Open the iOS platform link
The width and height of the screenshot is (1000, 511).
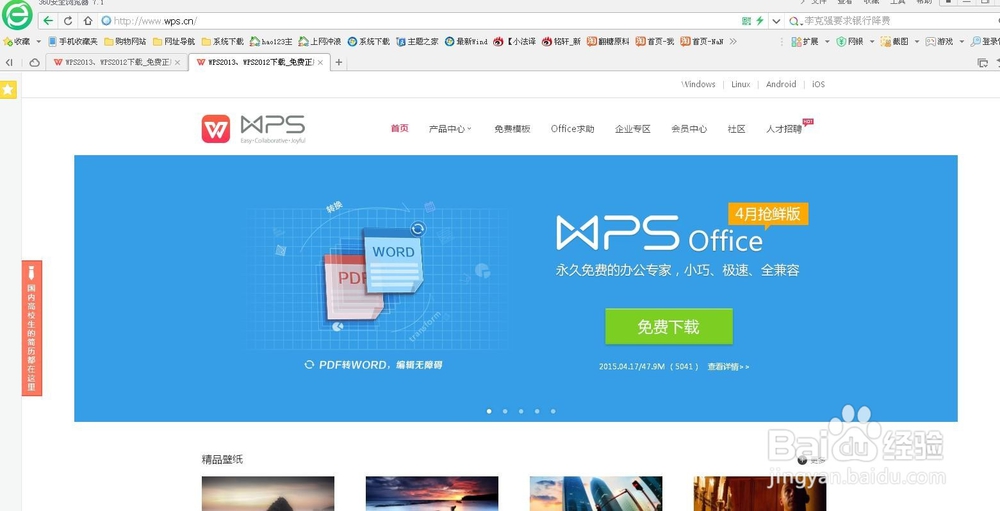coord(818,84)
